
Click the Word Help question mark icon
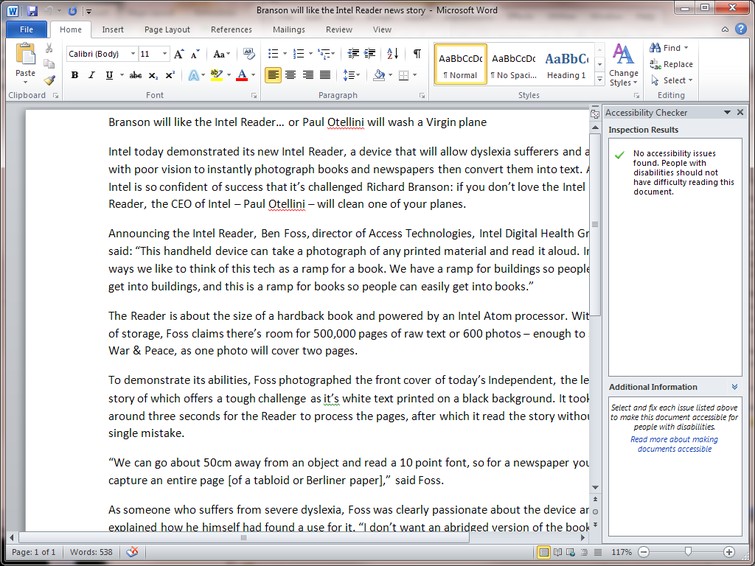click(x=741, y=29)
